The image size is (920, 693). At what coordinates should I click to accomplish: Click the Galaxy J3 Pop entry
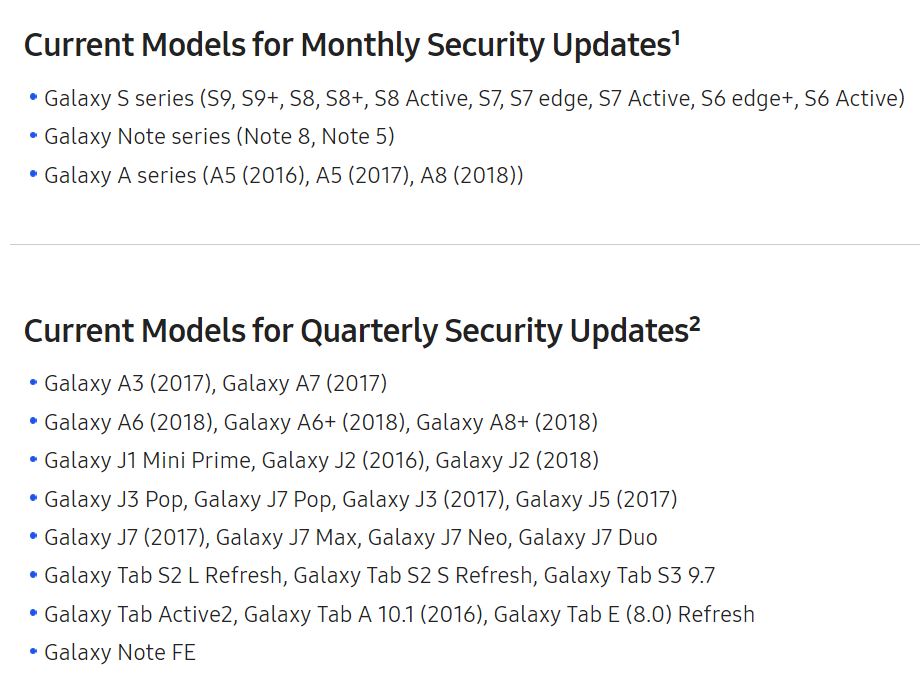(x=114, y=499)
